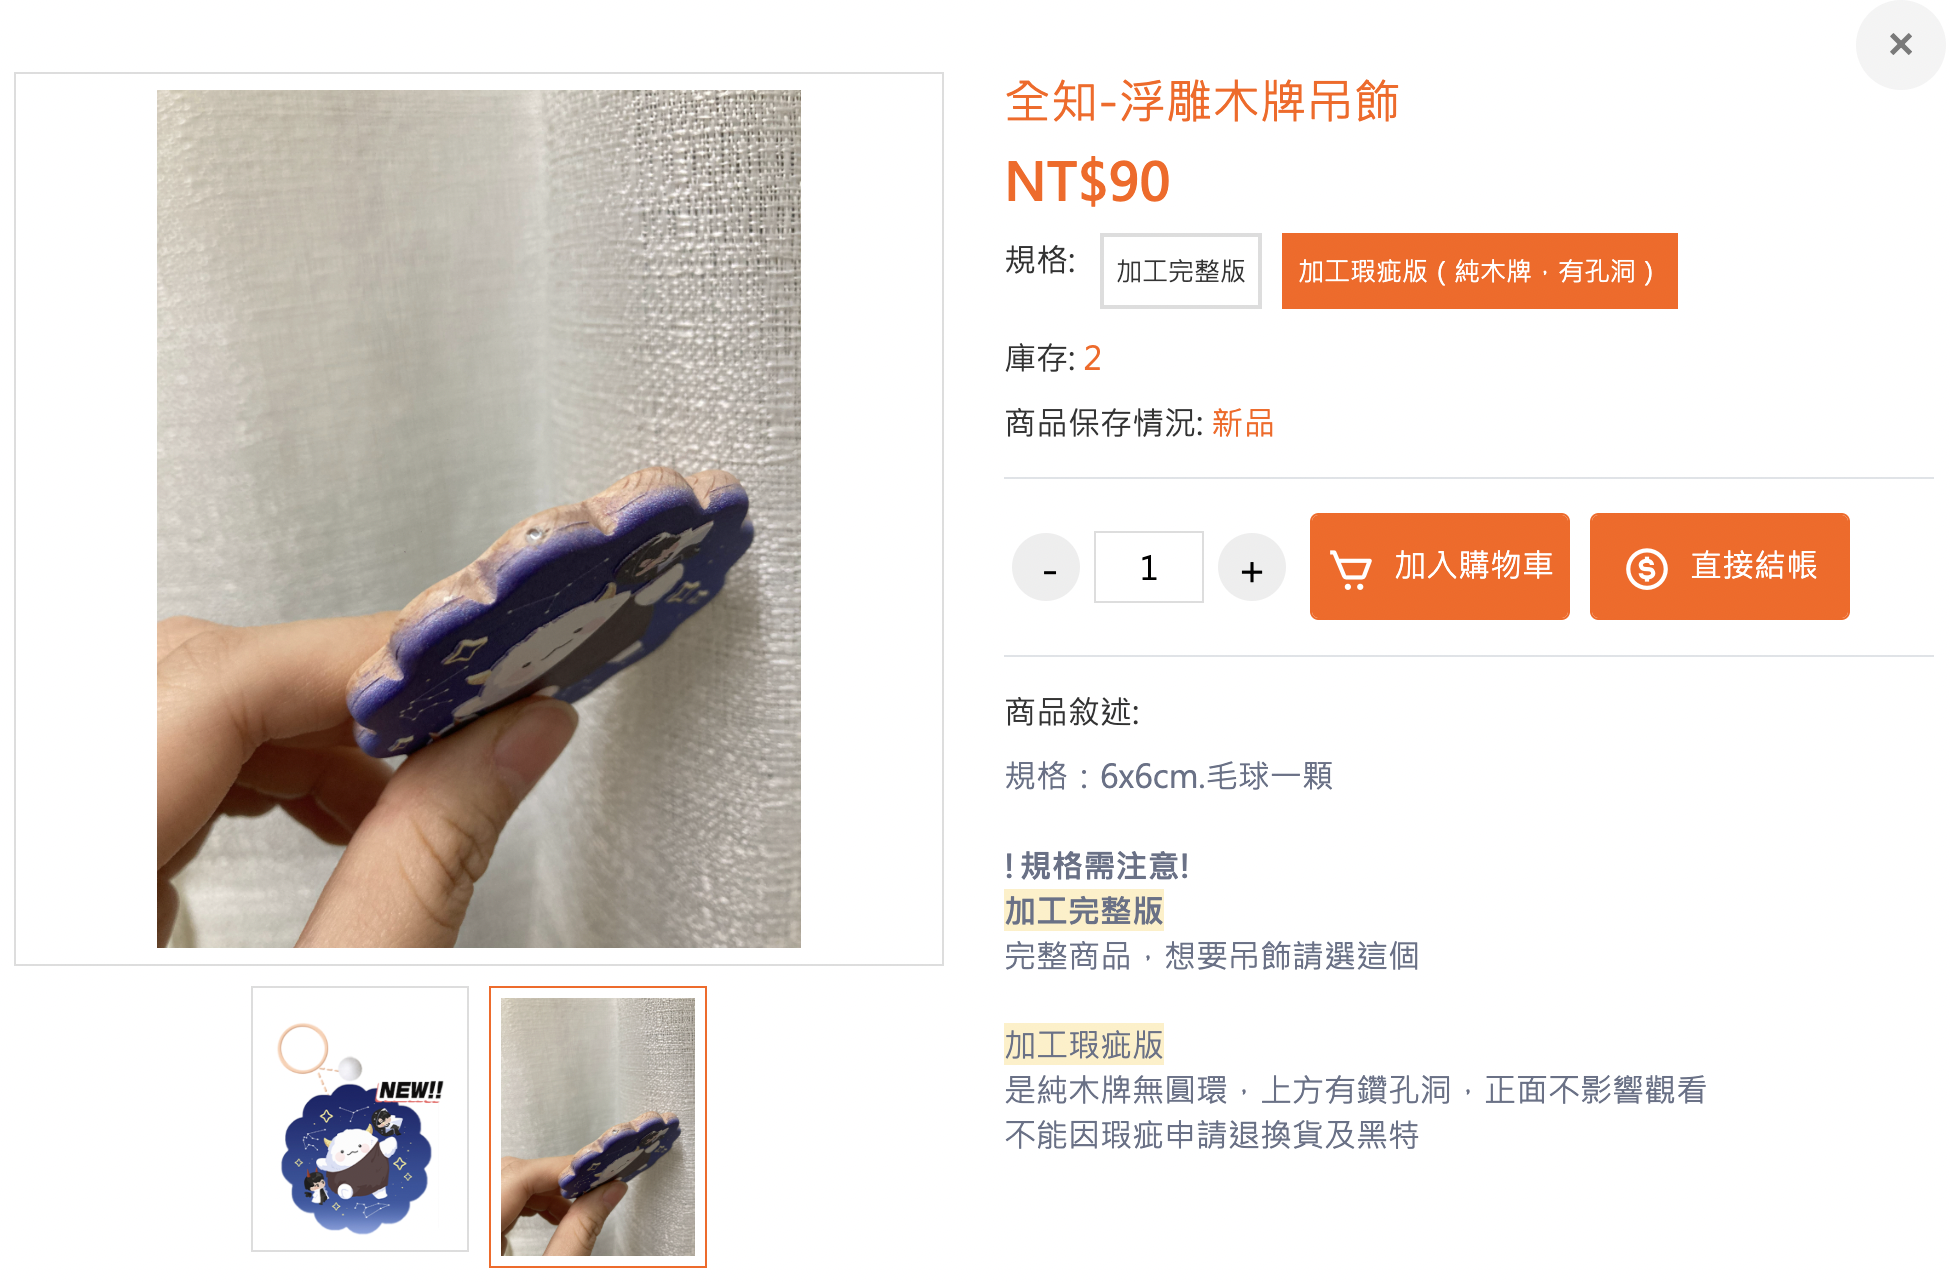Click the 規格需注意 warning text
The width and height of the screenshot is (1950, 1282).
point(1097,866)
